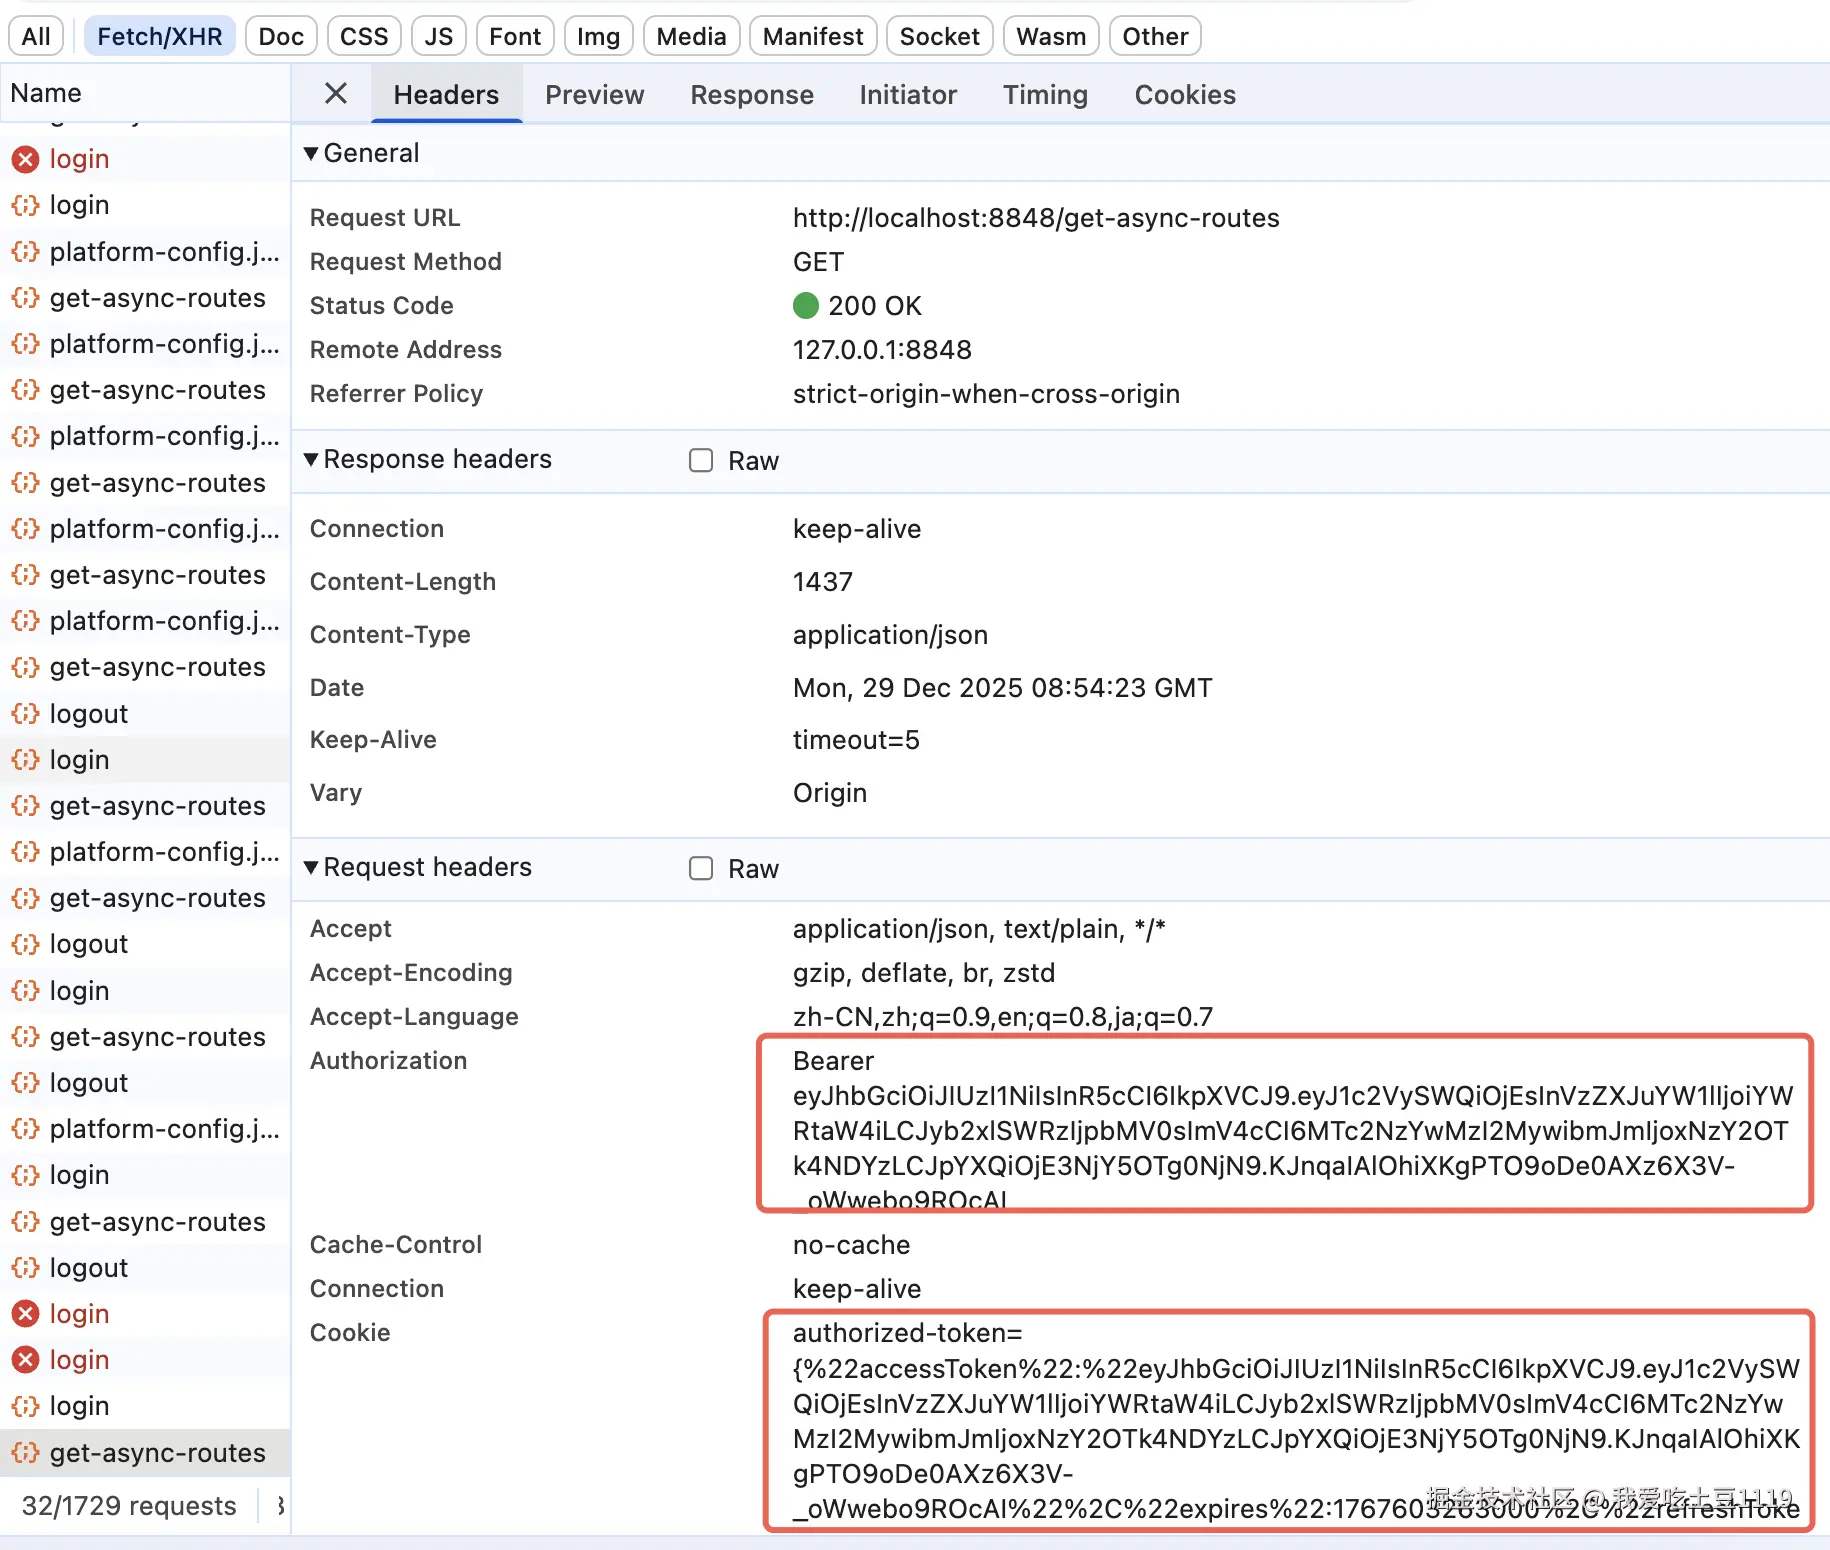Click the Request Method header label
The height and width of the screenshot is (1550, 1830).
pyautogui.click(x=406, y=262)
